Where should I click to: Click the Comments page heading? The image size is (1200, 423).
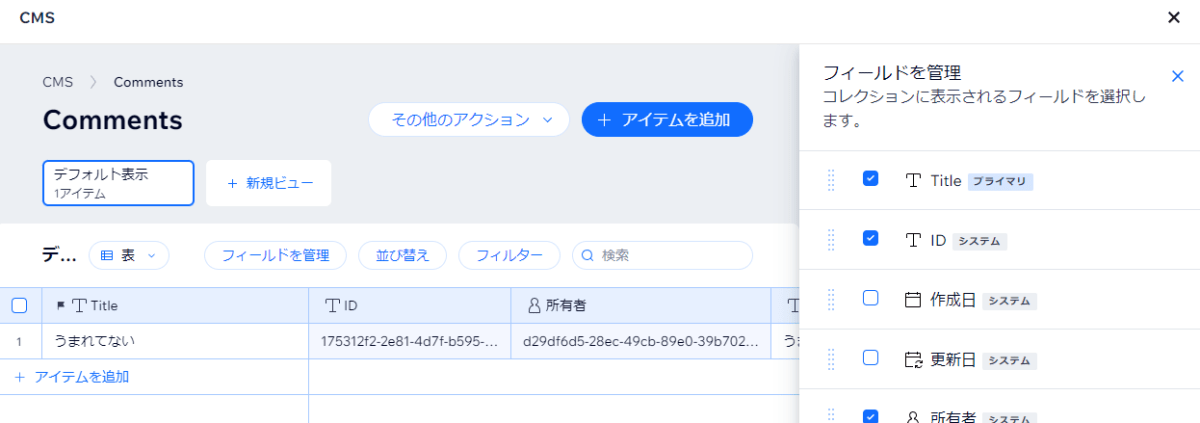pyautogui.click(x=112, y=120)
